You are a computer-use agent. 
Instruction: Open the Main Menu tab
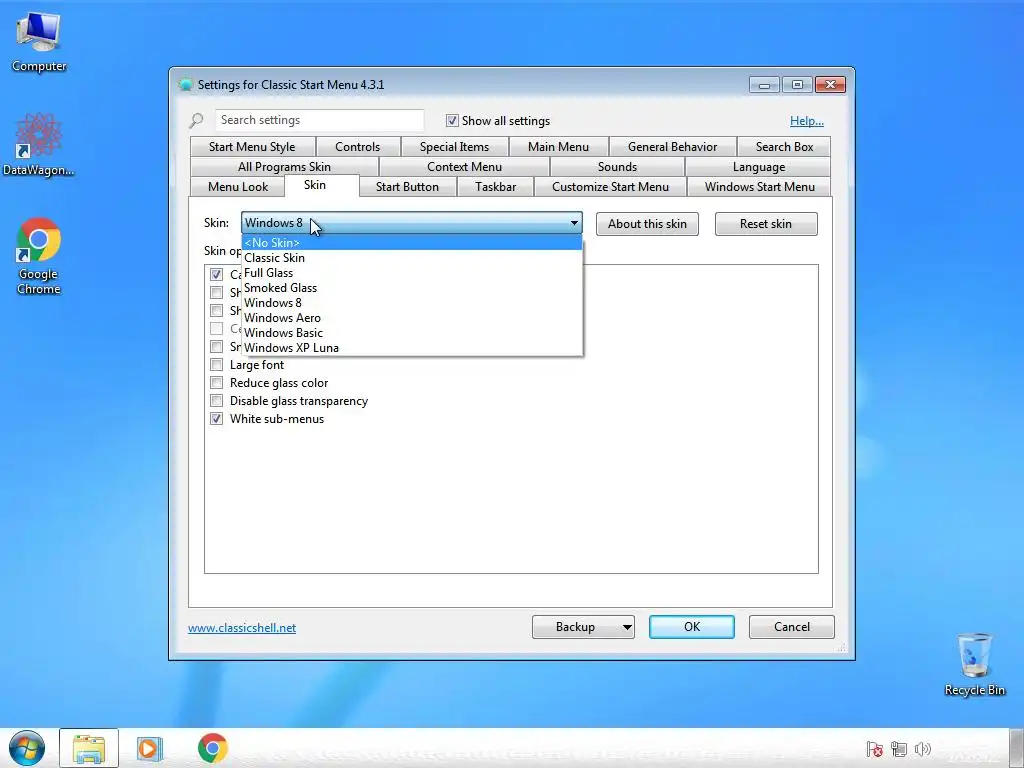click(558, 147)
